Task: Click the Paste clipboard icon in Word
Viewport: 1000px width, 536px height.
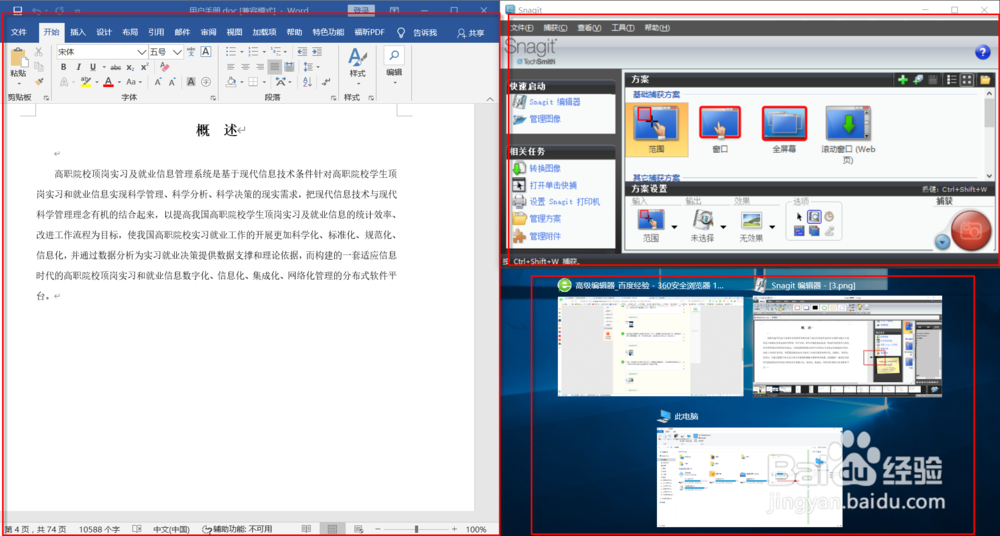Action: coord(18,57)
